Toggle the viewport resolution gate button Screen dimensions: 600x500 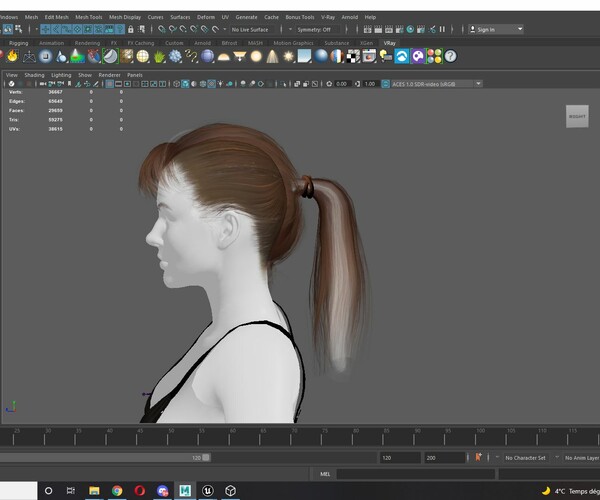pos(127,84)
